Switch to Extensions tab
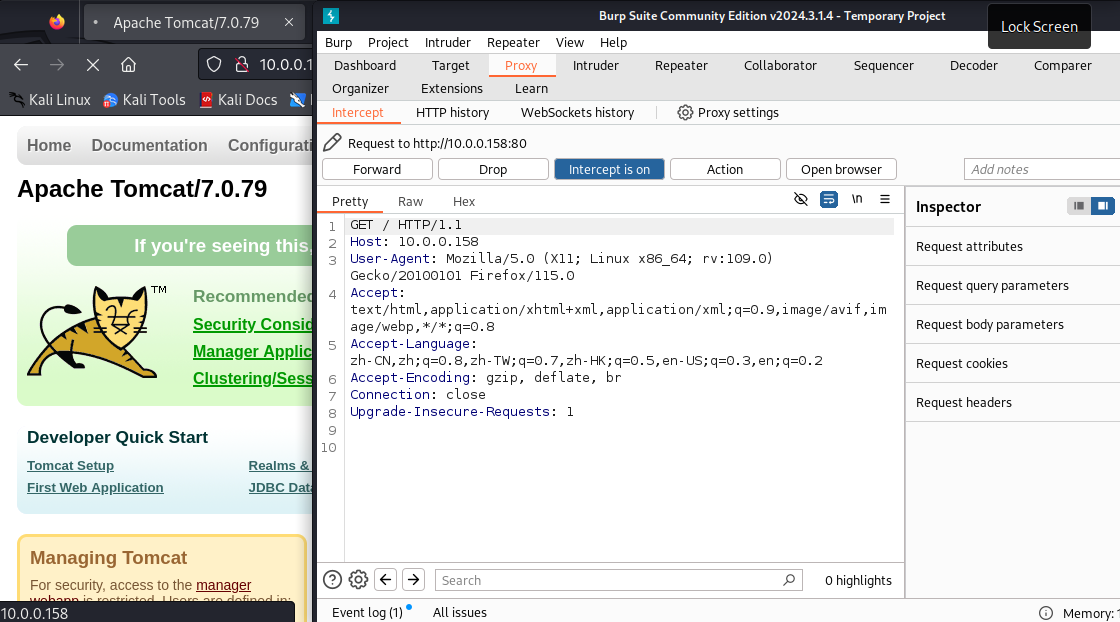 451,89
